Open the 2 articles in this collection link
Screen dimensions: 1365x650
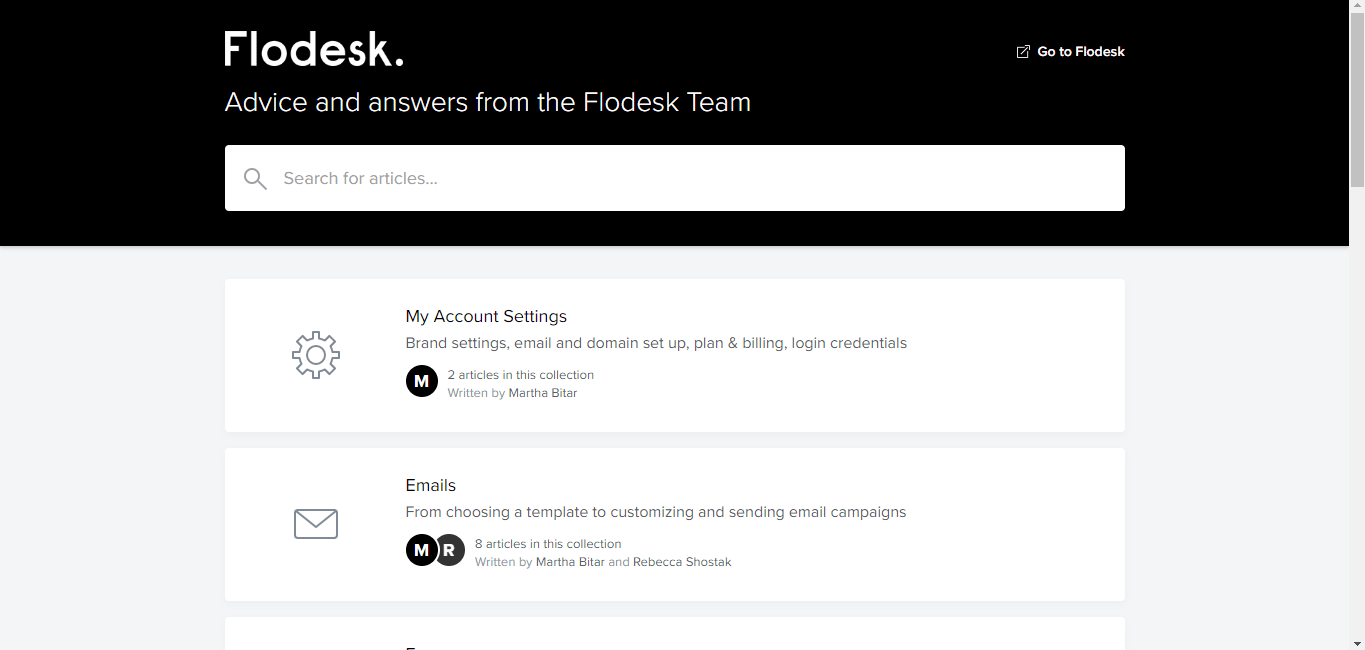(520, 374)
